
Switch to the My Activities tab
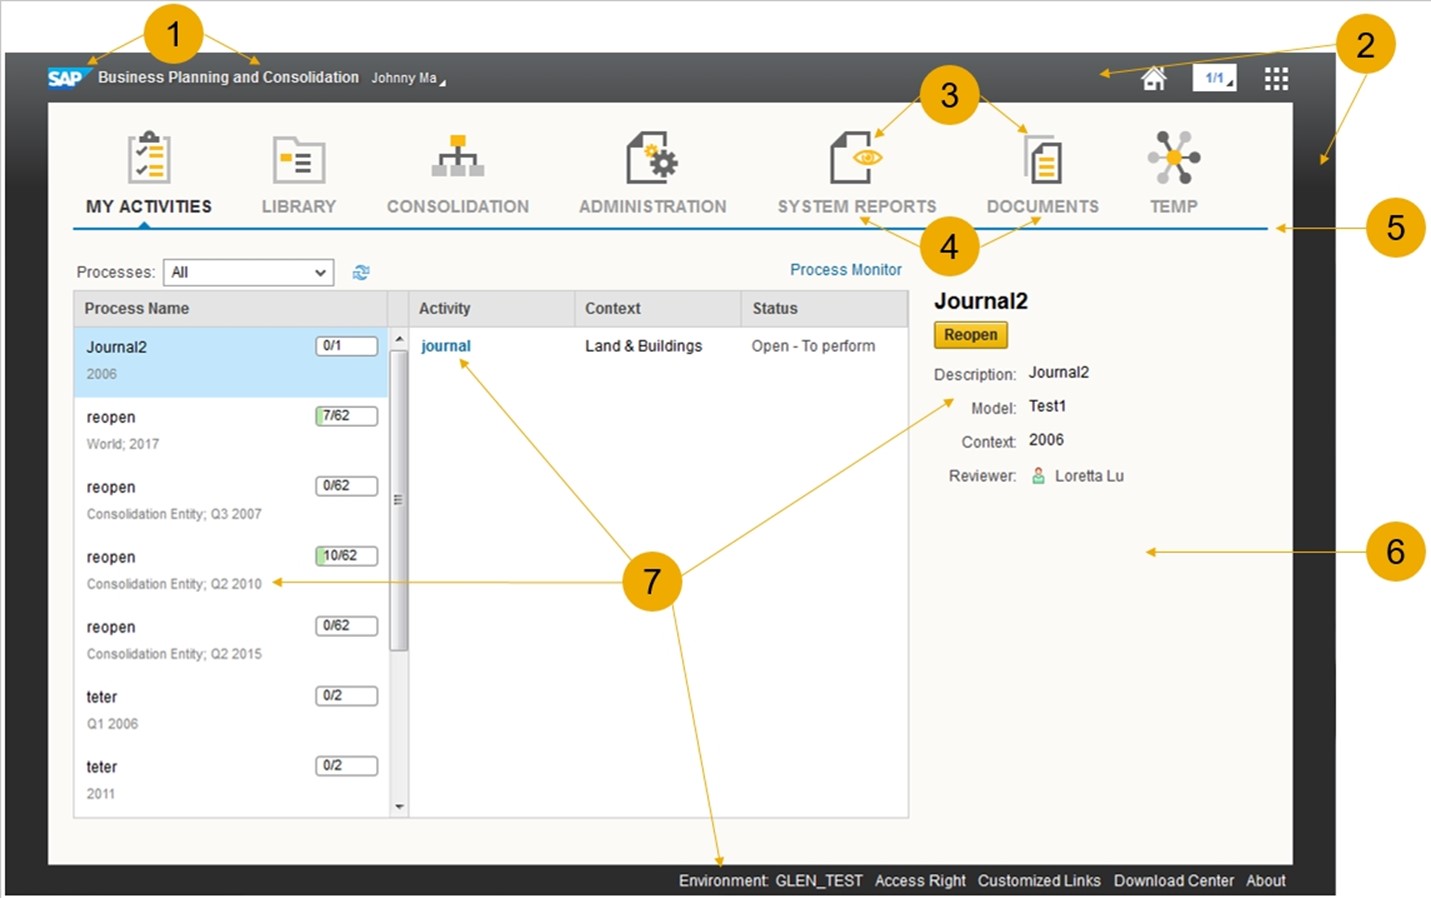[148, 206]
